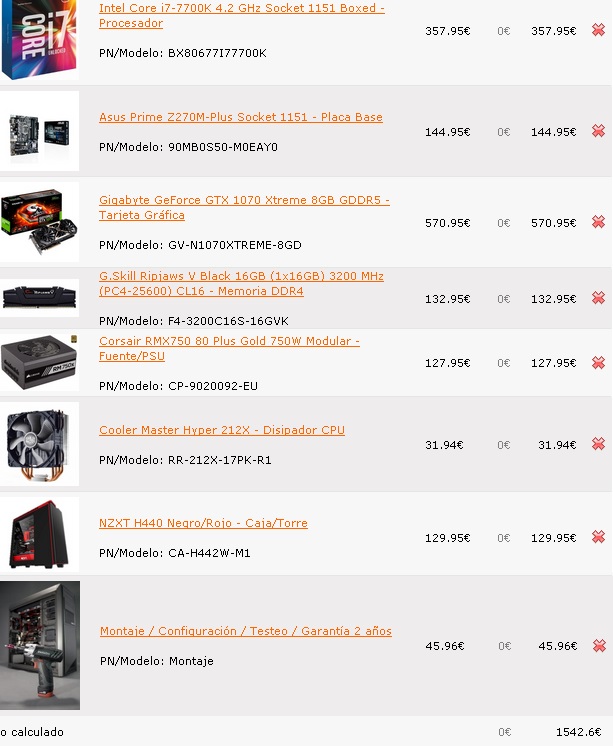Open Corsair RMX750 80 Plus Gold link
613x746 pixels.
229,348
